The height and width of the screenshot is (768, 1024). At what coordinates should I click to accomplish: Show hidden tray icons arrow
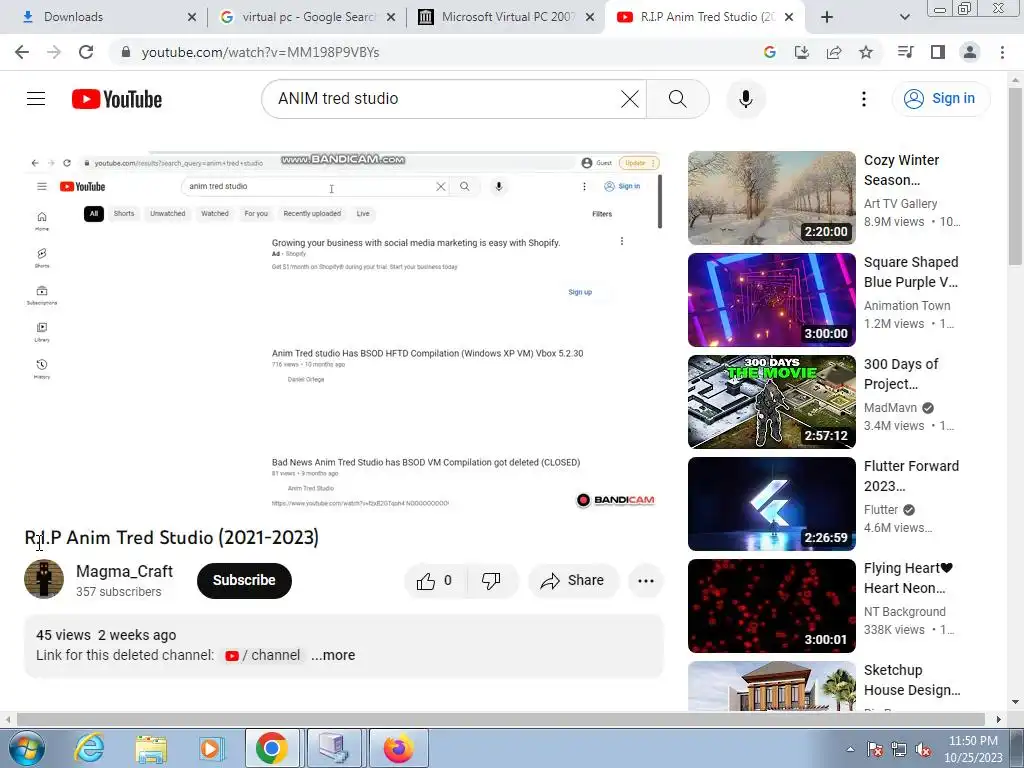(x=850, y=749)
